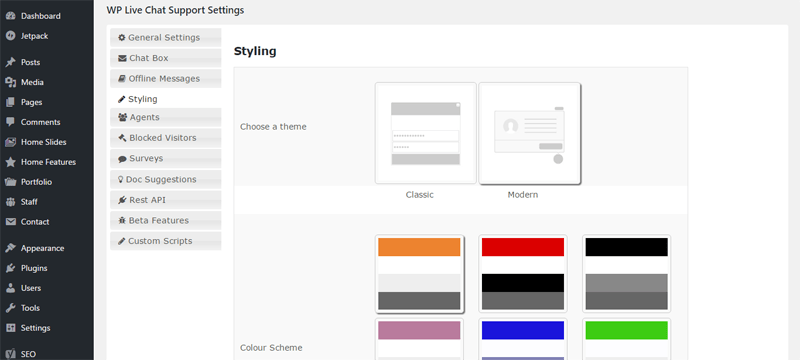
Task: Click the Staff icon
Action: (10, 201)
